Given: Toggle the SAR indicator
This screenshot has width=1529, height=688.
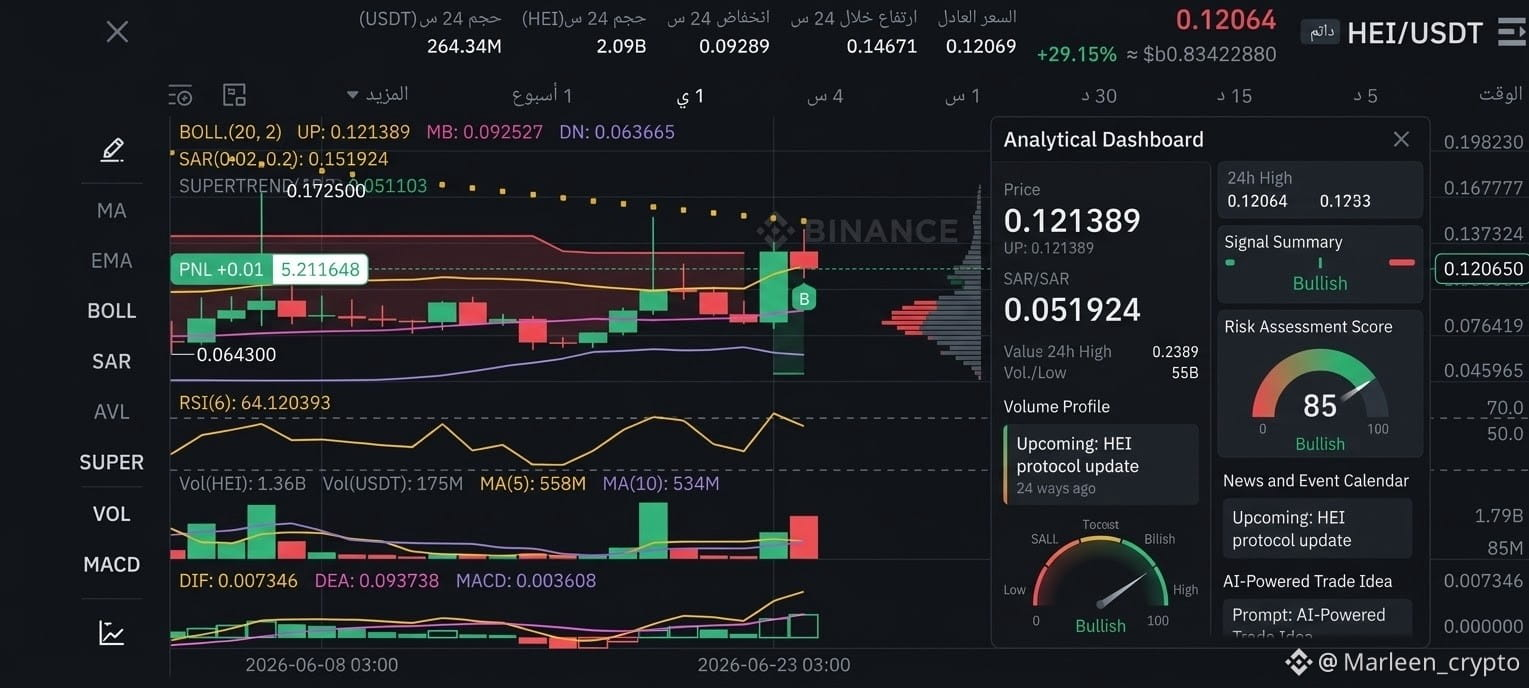Looking at the screenshot, I should [112, 361].
